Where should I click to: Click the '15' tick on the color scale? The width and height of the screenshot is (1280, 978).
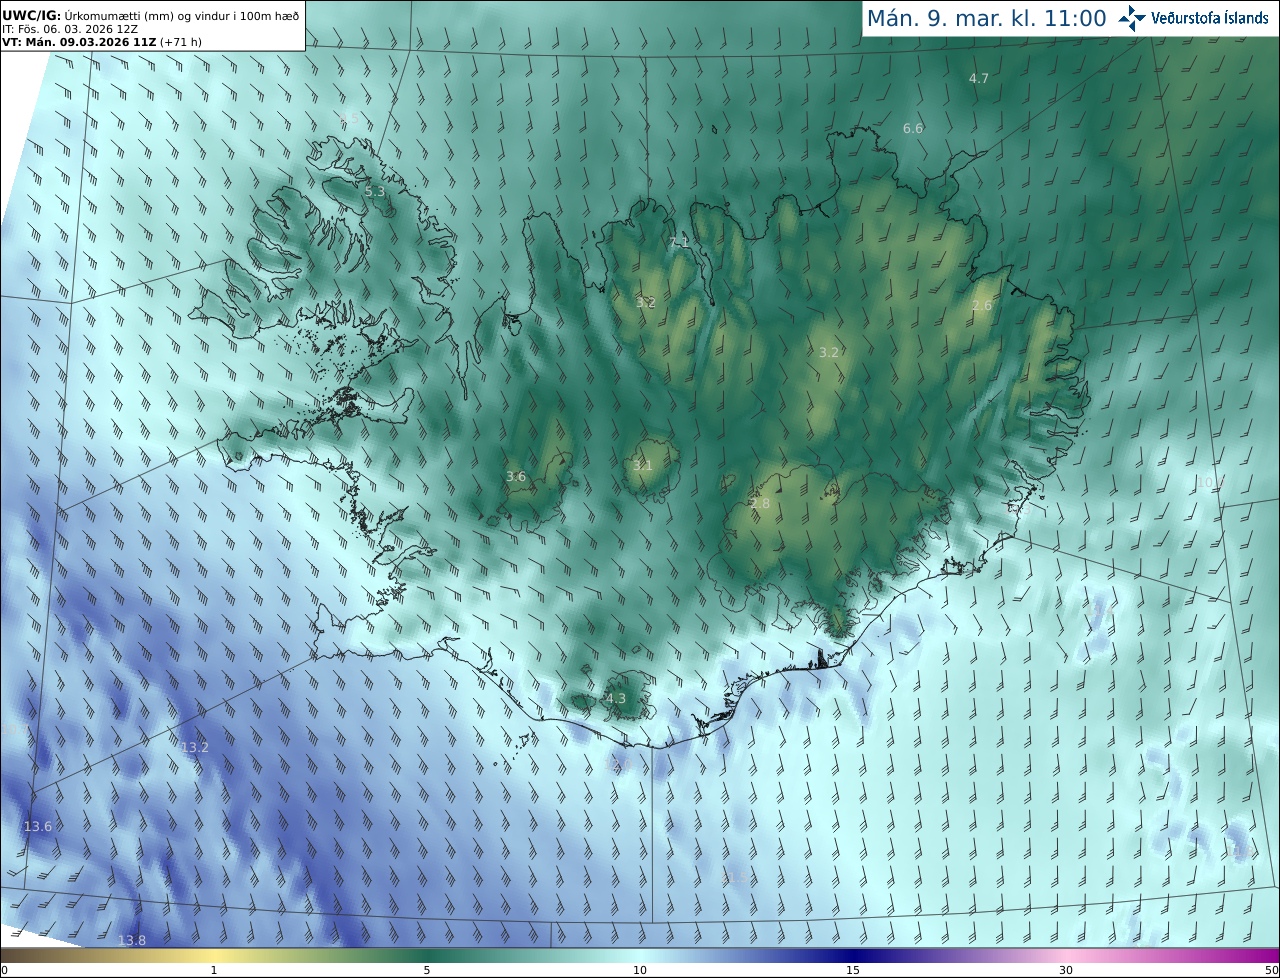pos(853,970)
